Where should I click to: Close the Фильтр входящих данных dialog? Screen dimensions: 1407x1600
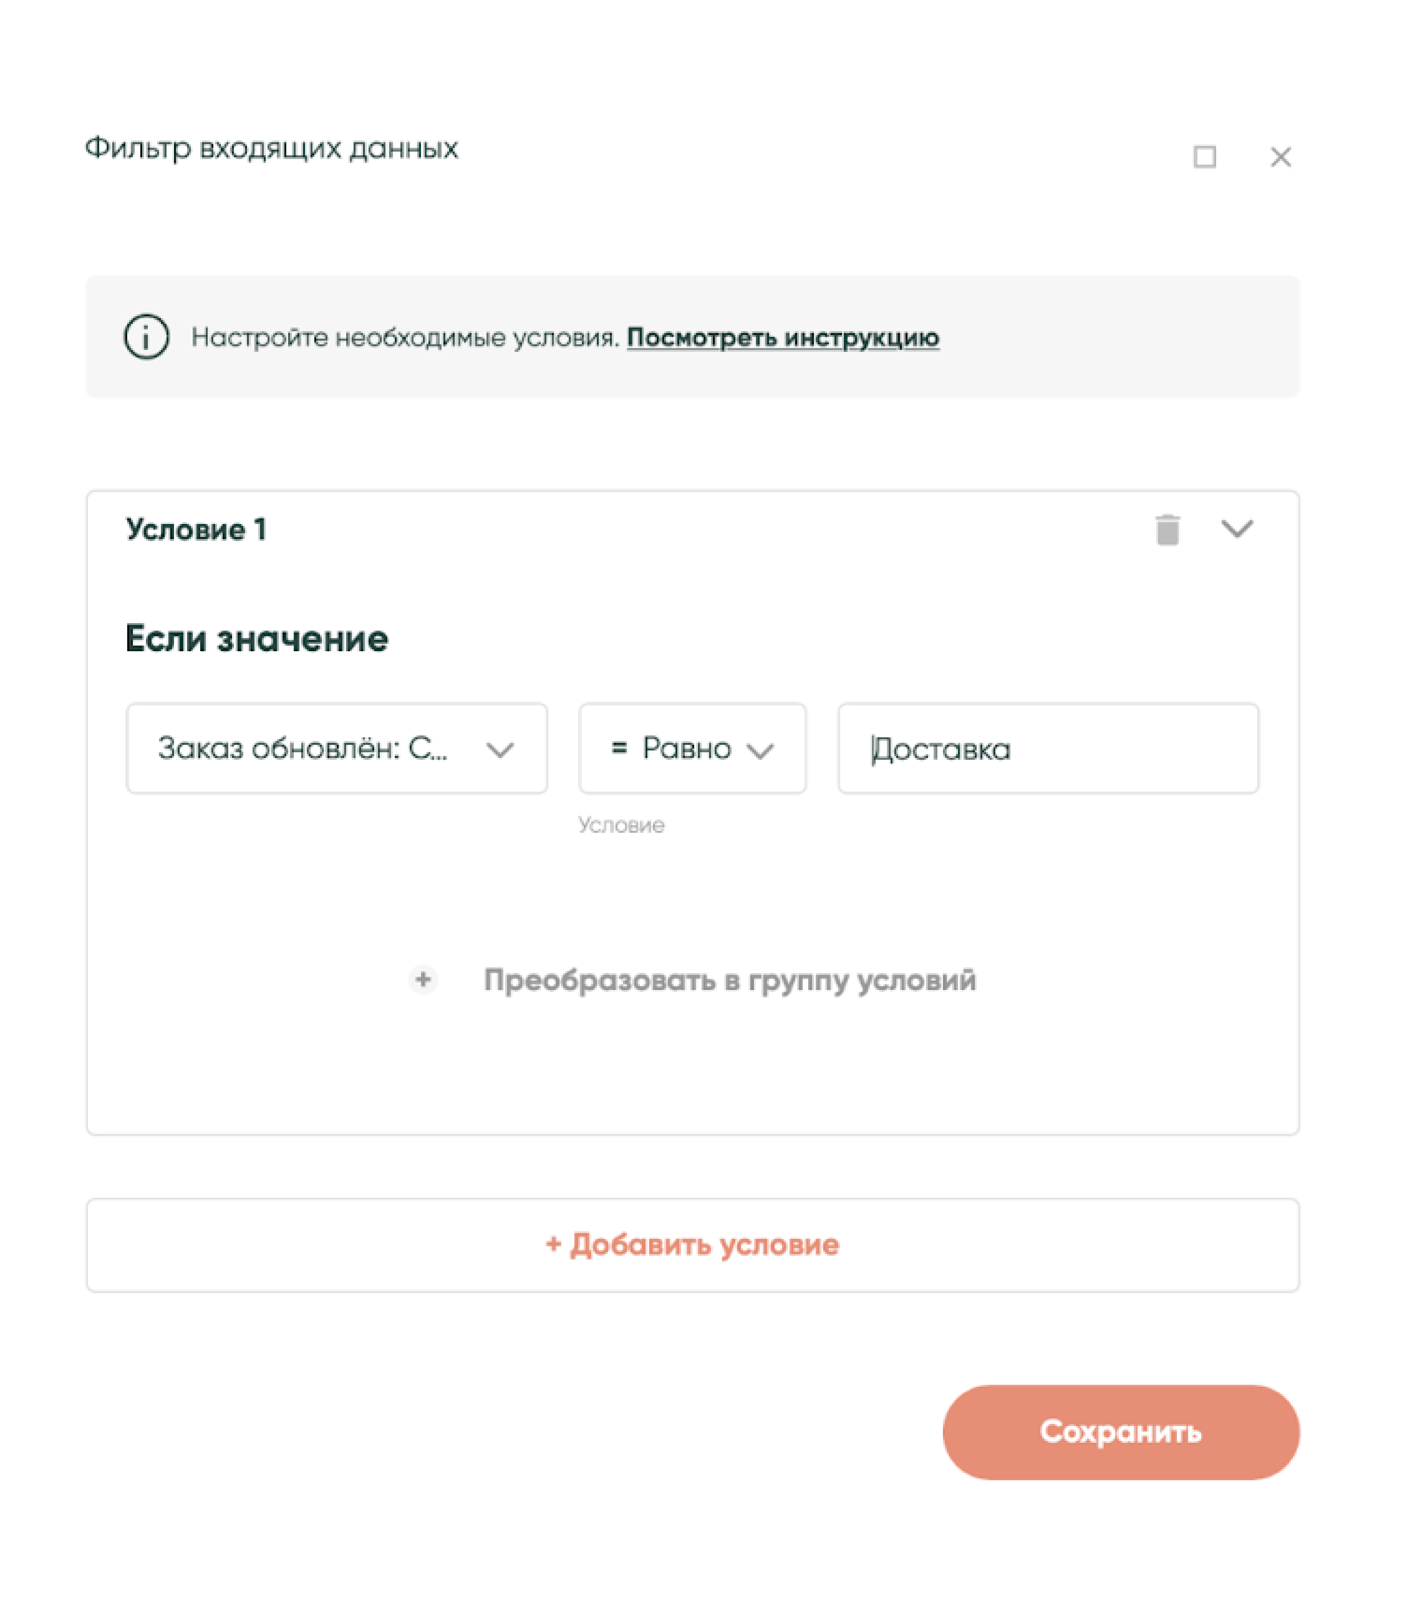[1280, 157]
